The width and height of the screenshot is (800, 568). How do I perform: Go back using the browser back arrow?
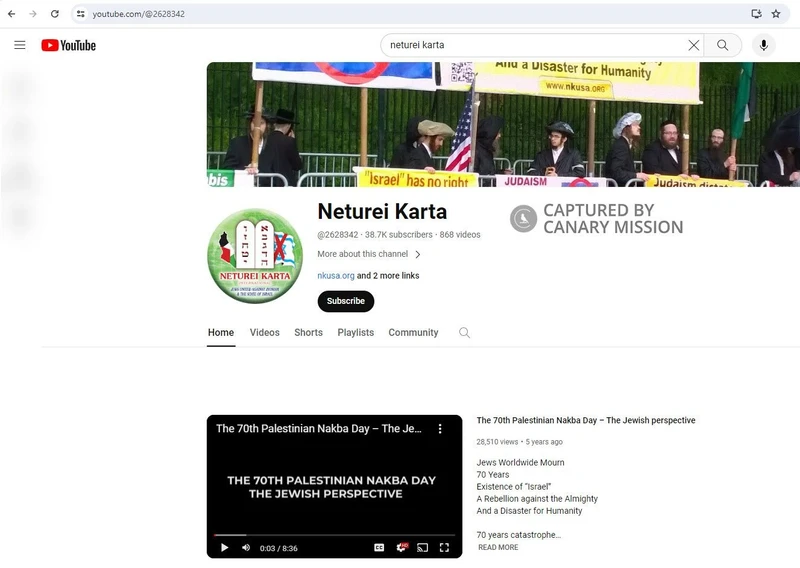pos(11,14)
